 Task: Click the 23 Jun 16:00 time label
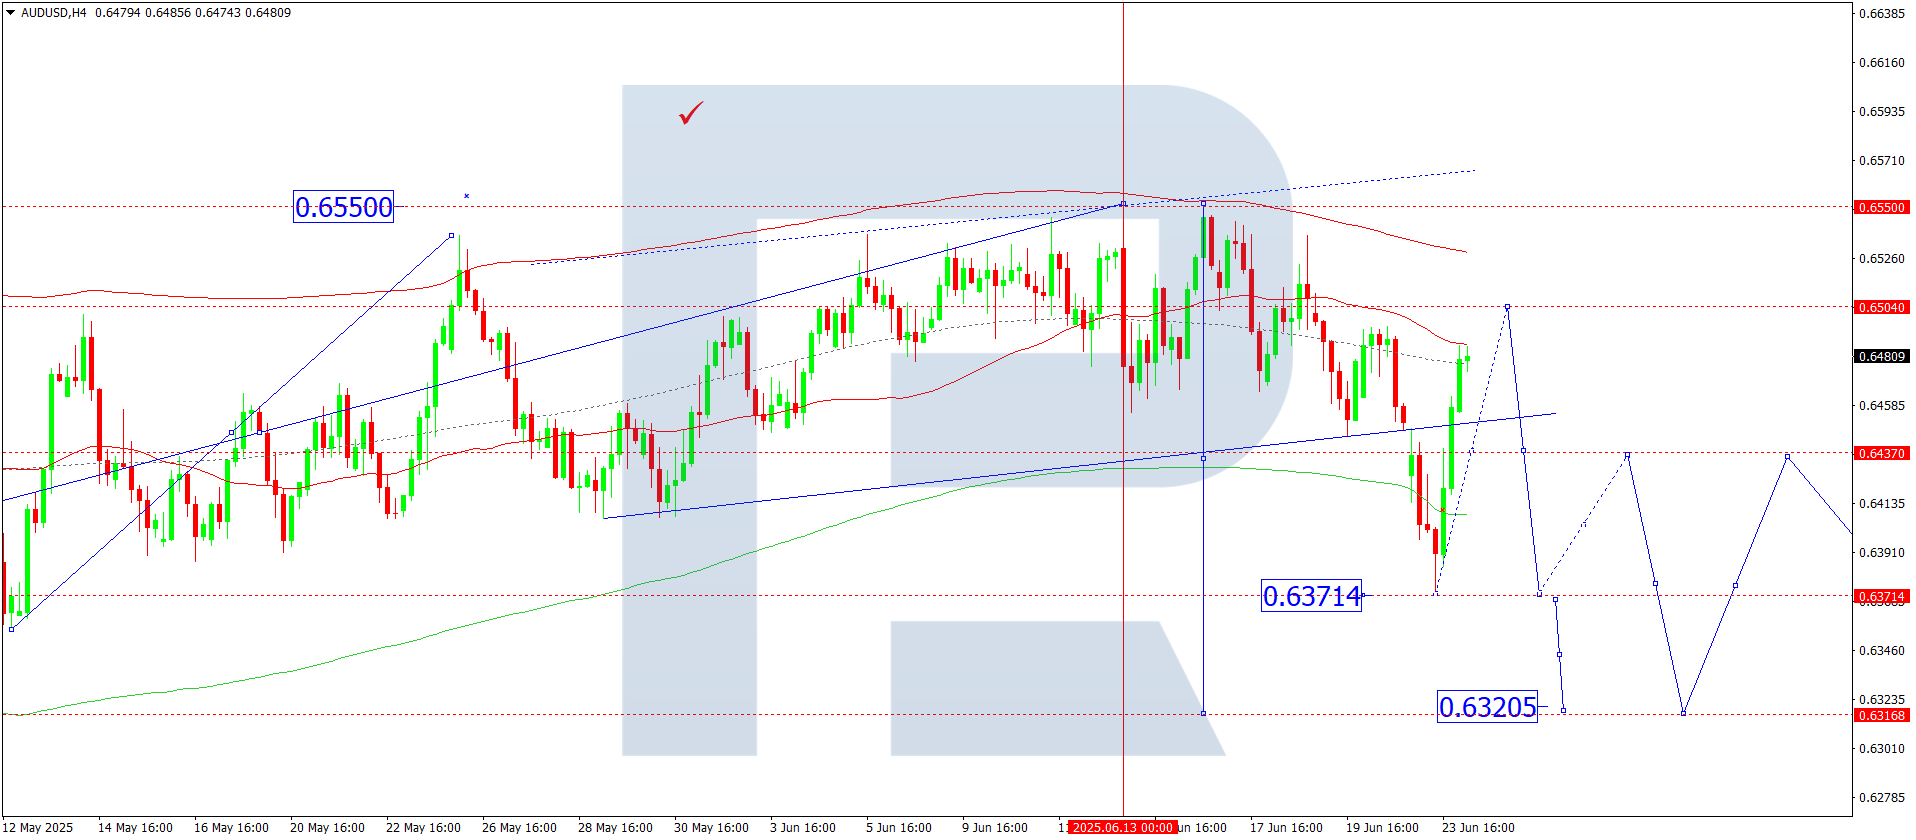point(1477,828)
